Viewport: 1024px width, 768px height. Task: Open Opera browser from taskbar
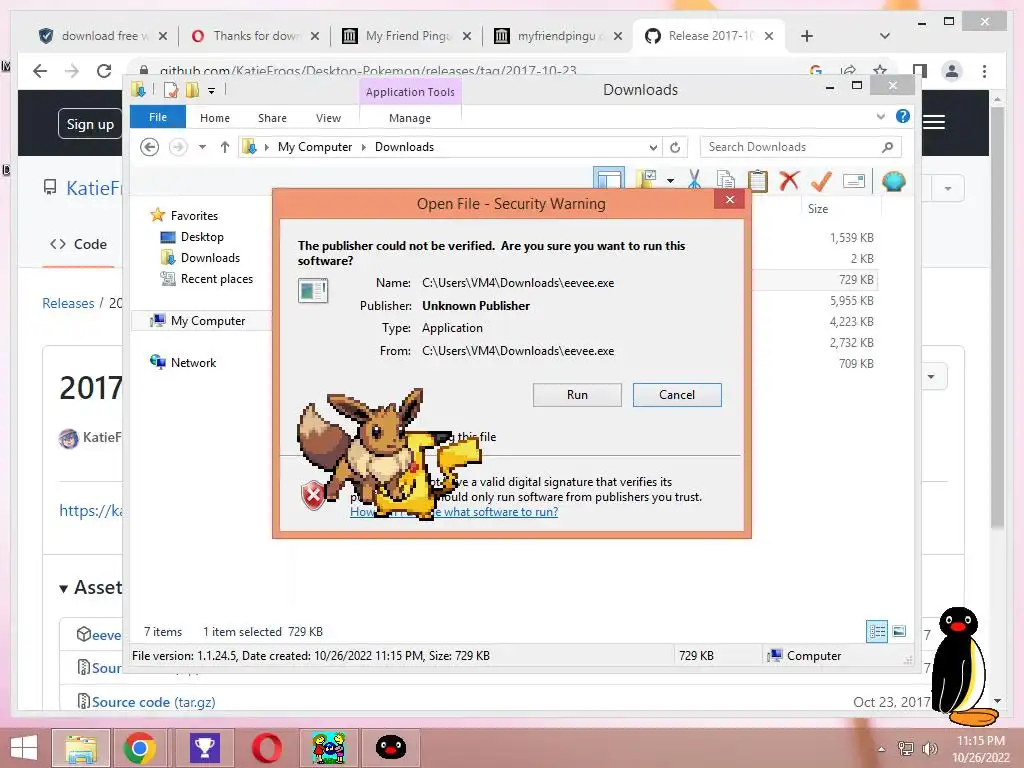[267, 748]
